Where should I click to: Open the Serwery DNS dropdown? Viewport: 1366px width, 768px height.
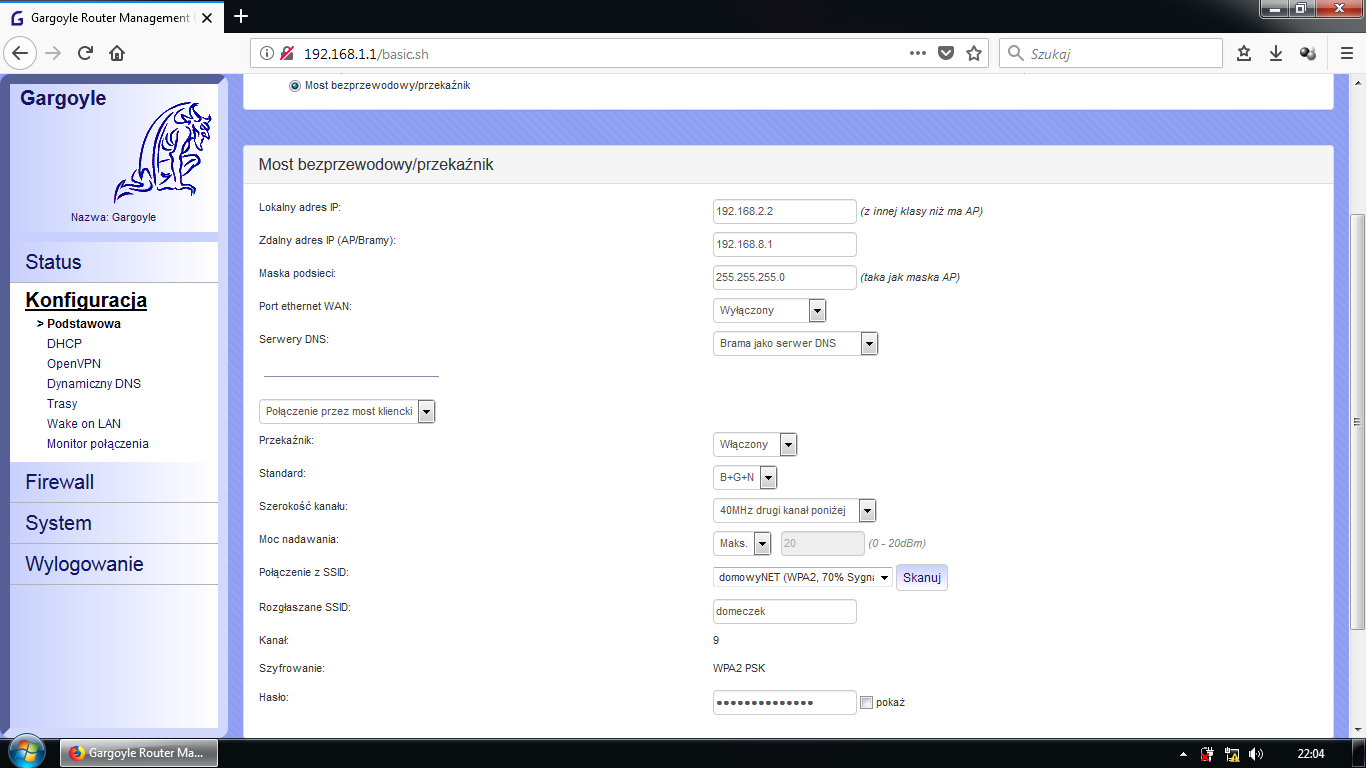click(x=796, y=344)
